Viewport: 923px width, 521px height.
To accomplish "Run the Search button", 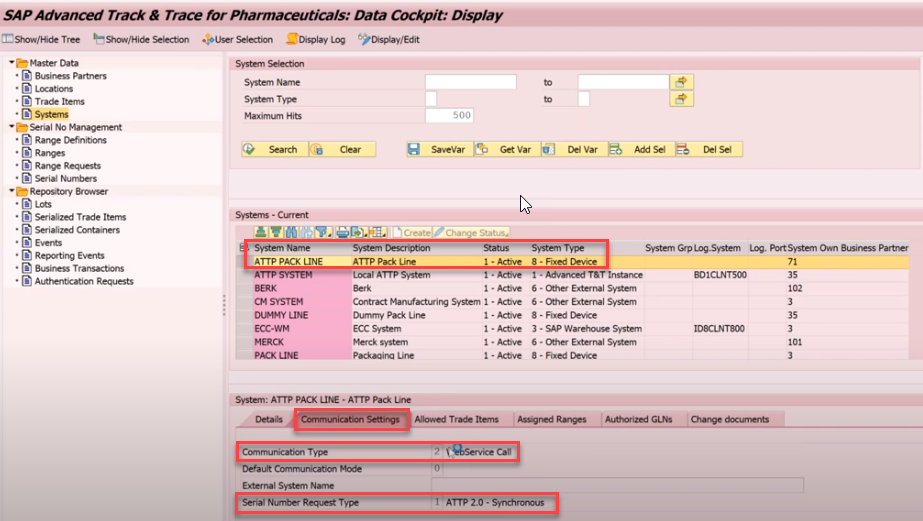I will 274,150.
